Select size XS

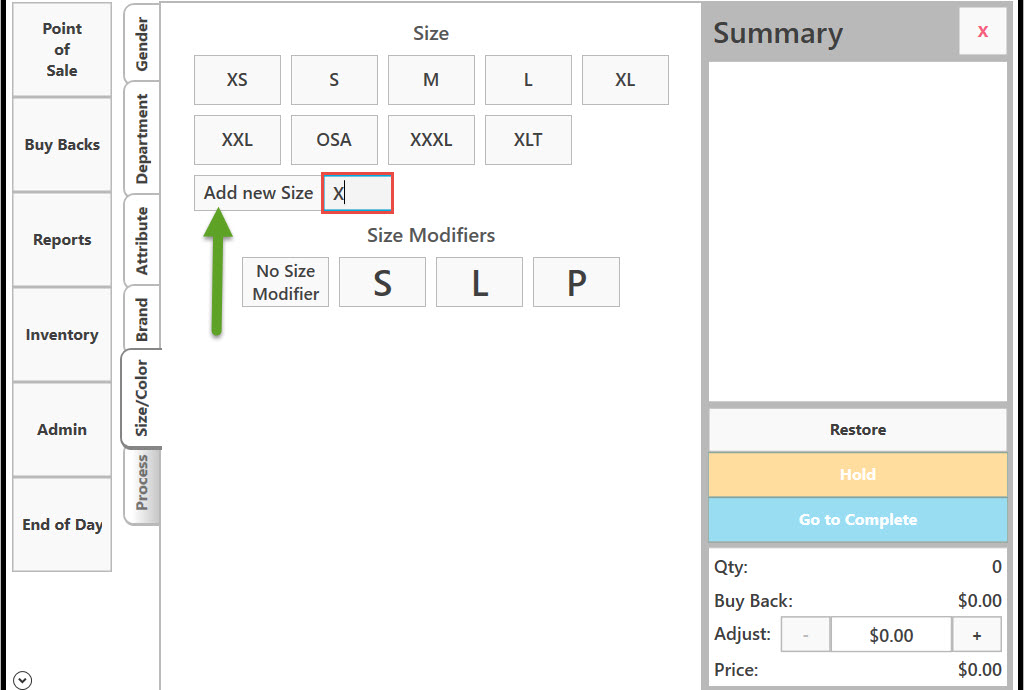pyautogui.click(x=237, y=80)
